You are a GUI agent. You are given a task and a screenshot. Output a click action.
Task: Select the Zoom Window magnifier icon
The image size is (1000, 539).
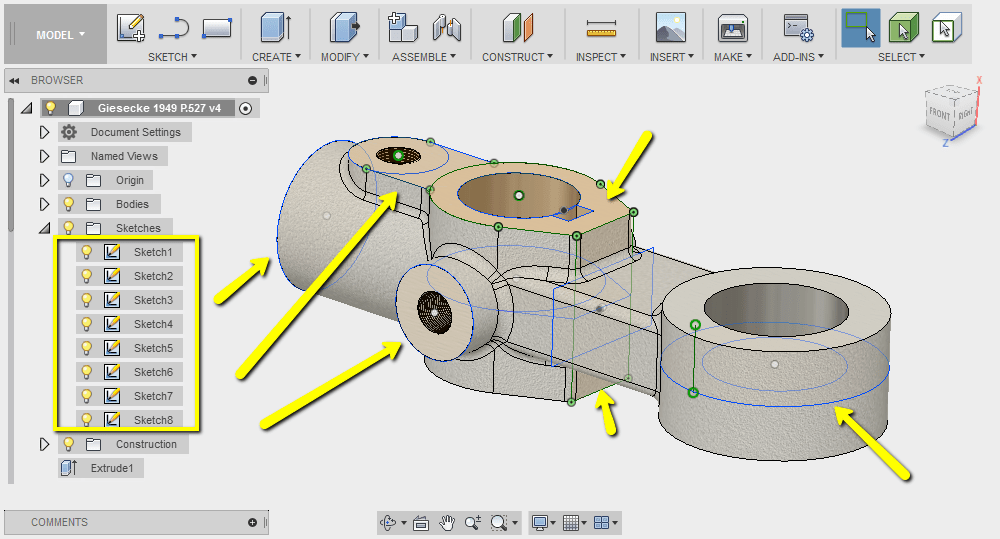click(x=499, y=523)
